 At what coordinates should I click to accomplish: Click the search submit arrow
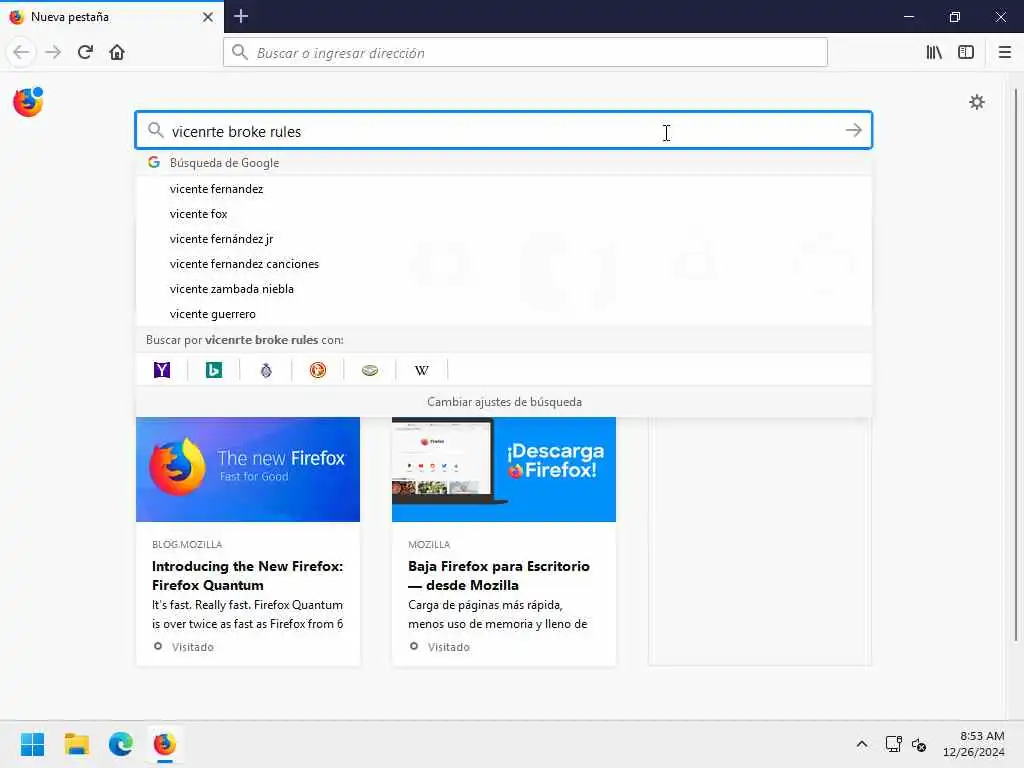tap(853, 131)
